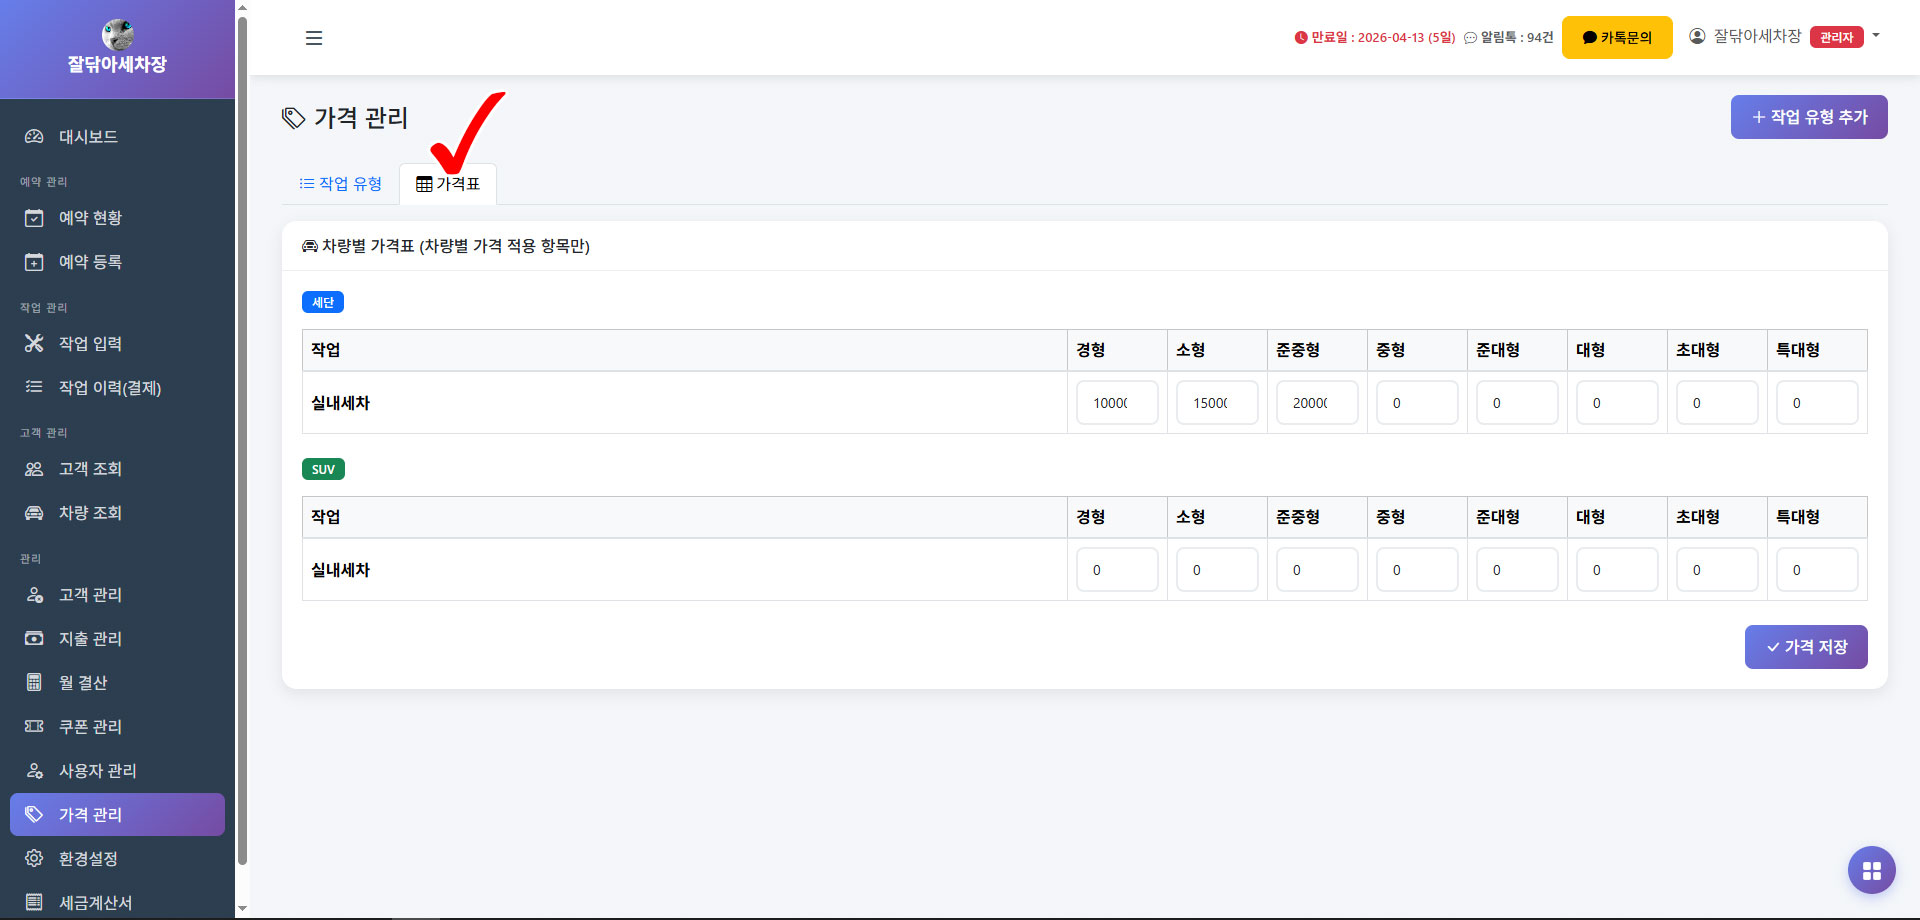Click the 세단 경형 price field

click(x=1116, y=403)
